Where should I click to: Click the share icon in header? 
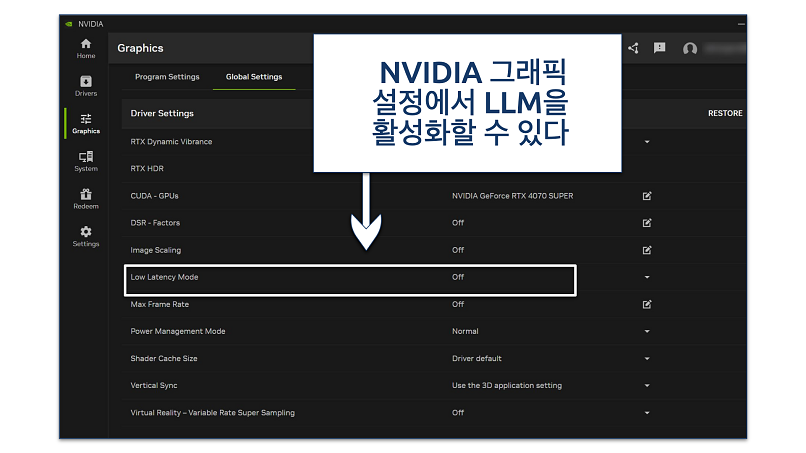click(x=633, y=48)
